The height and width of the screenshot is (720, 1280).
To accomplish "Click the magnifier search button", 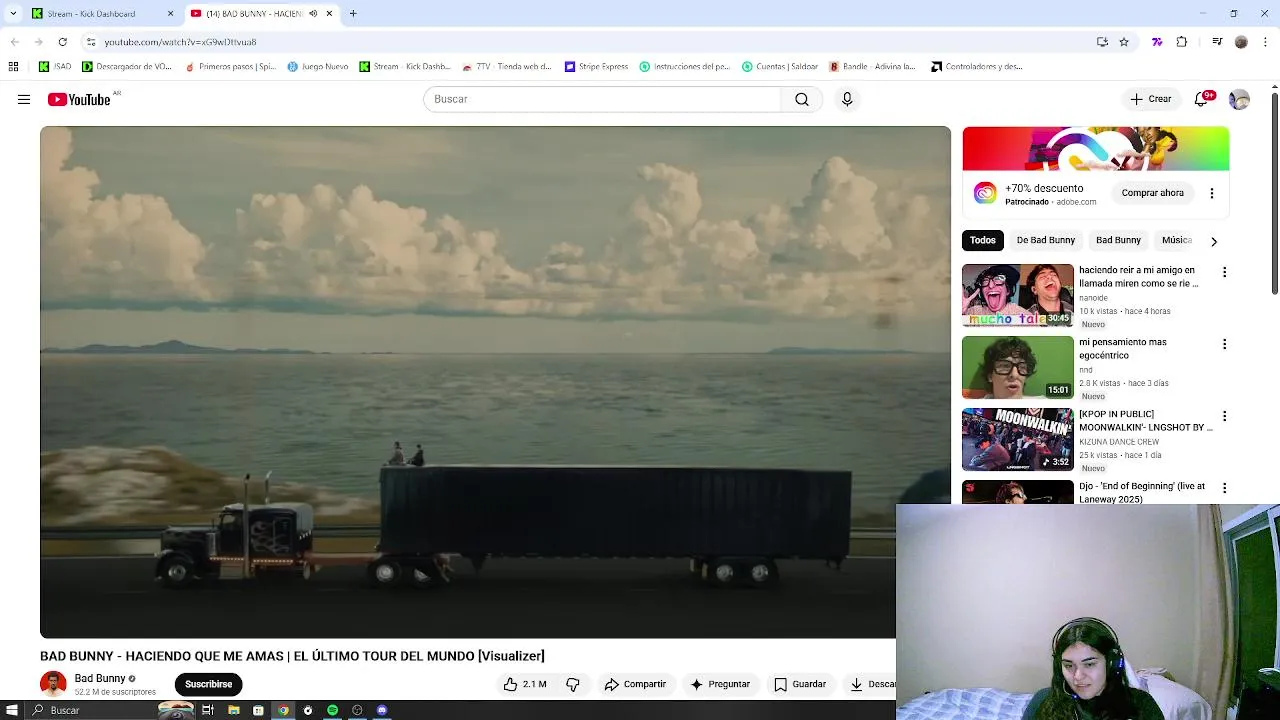I will pyautogui.click(x=802, y=99).
